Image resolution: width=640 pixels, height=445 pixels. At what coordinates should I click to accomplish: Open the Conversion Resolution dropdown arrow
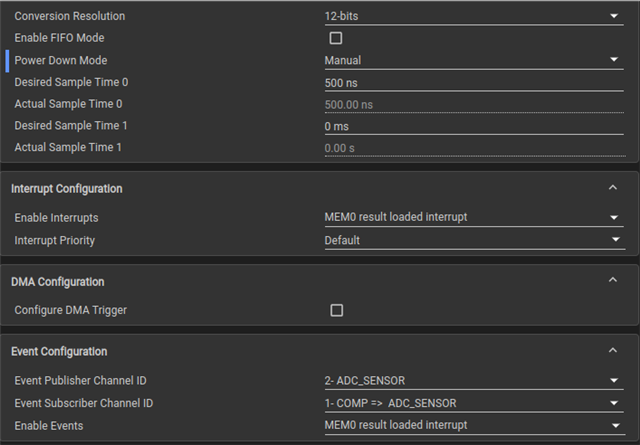coord(614,16)
